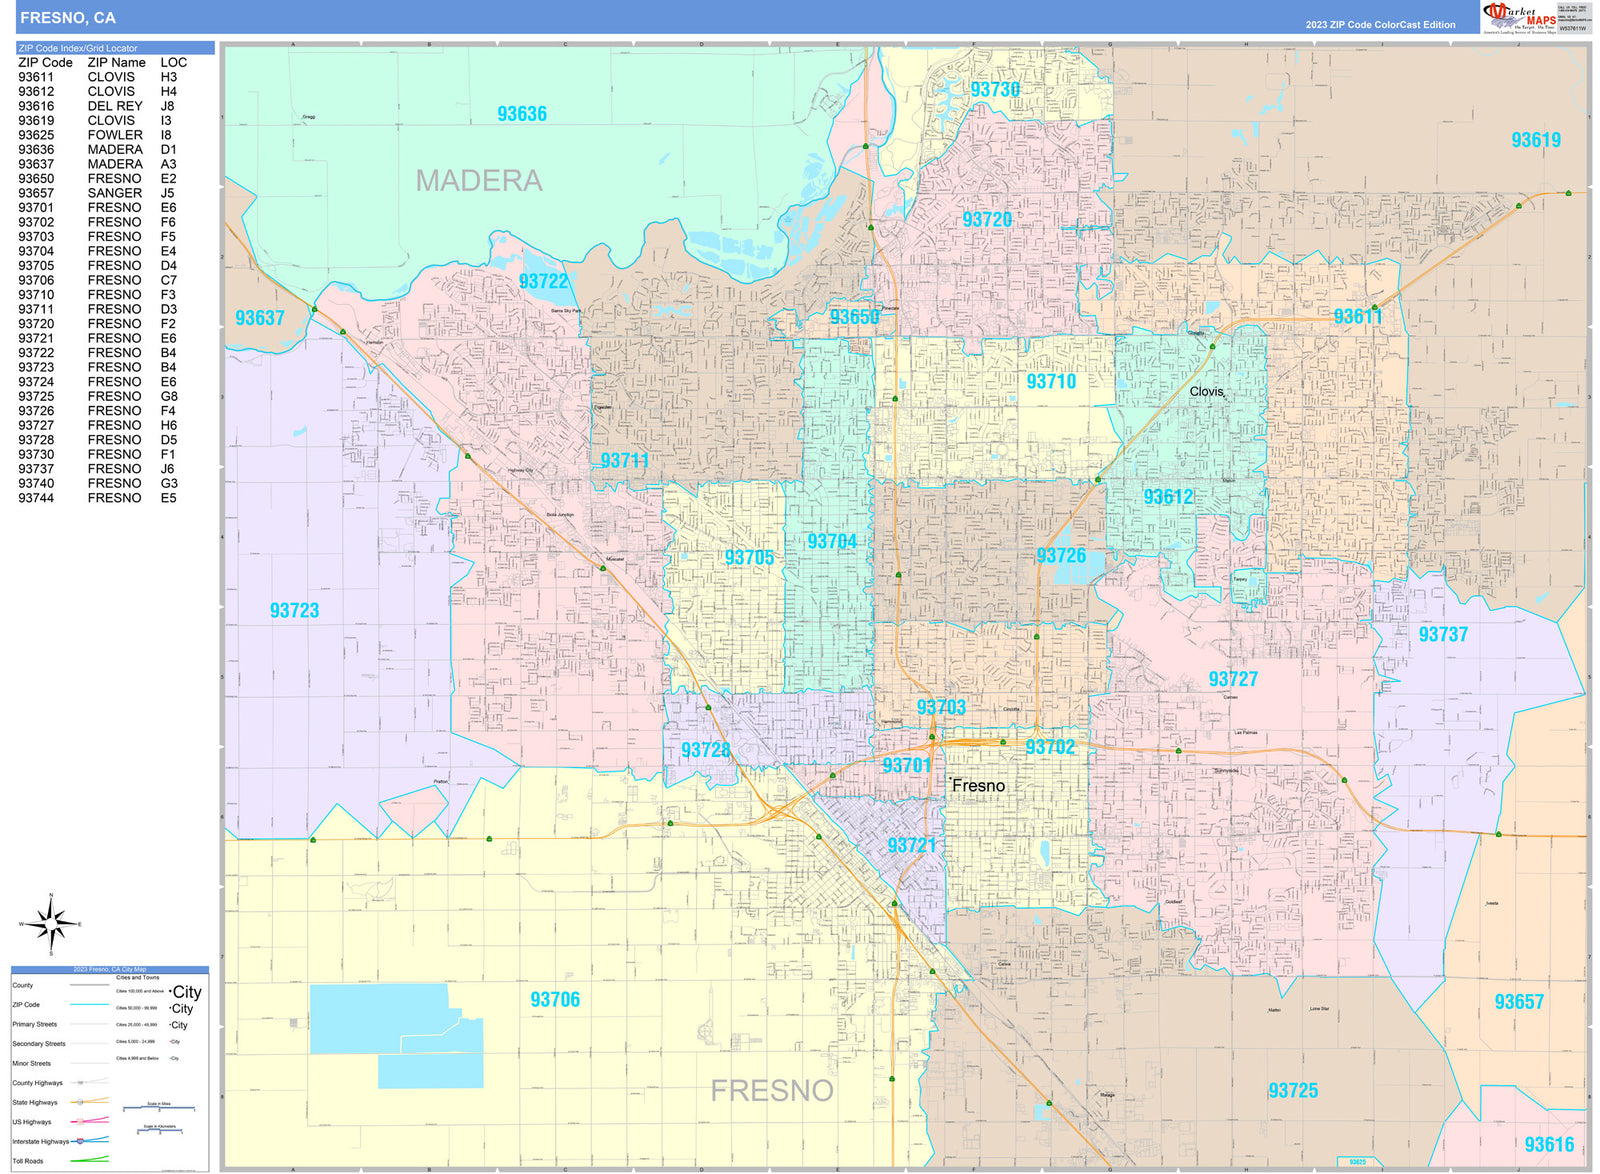Expand the 2023 Fresno, CA City Map legend header

110,969
